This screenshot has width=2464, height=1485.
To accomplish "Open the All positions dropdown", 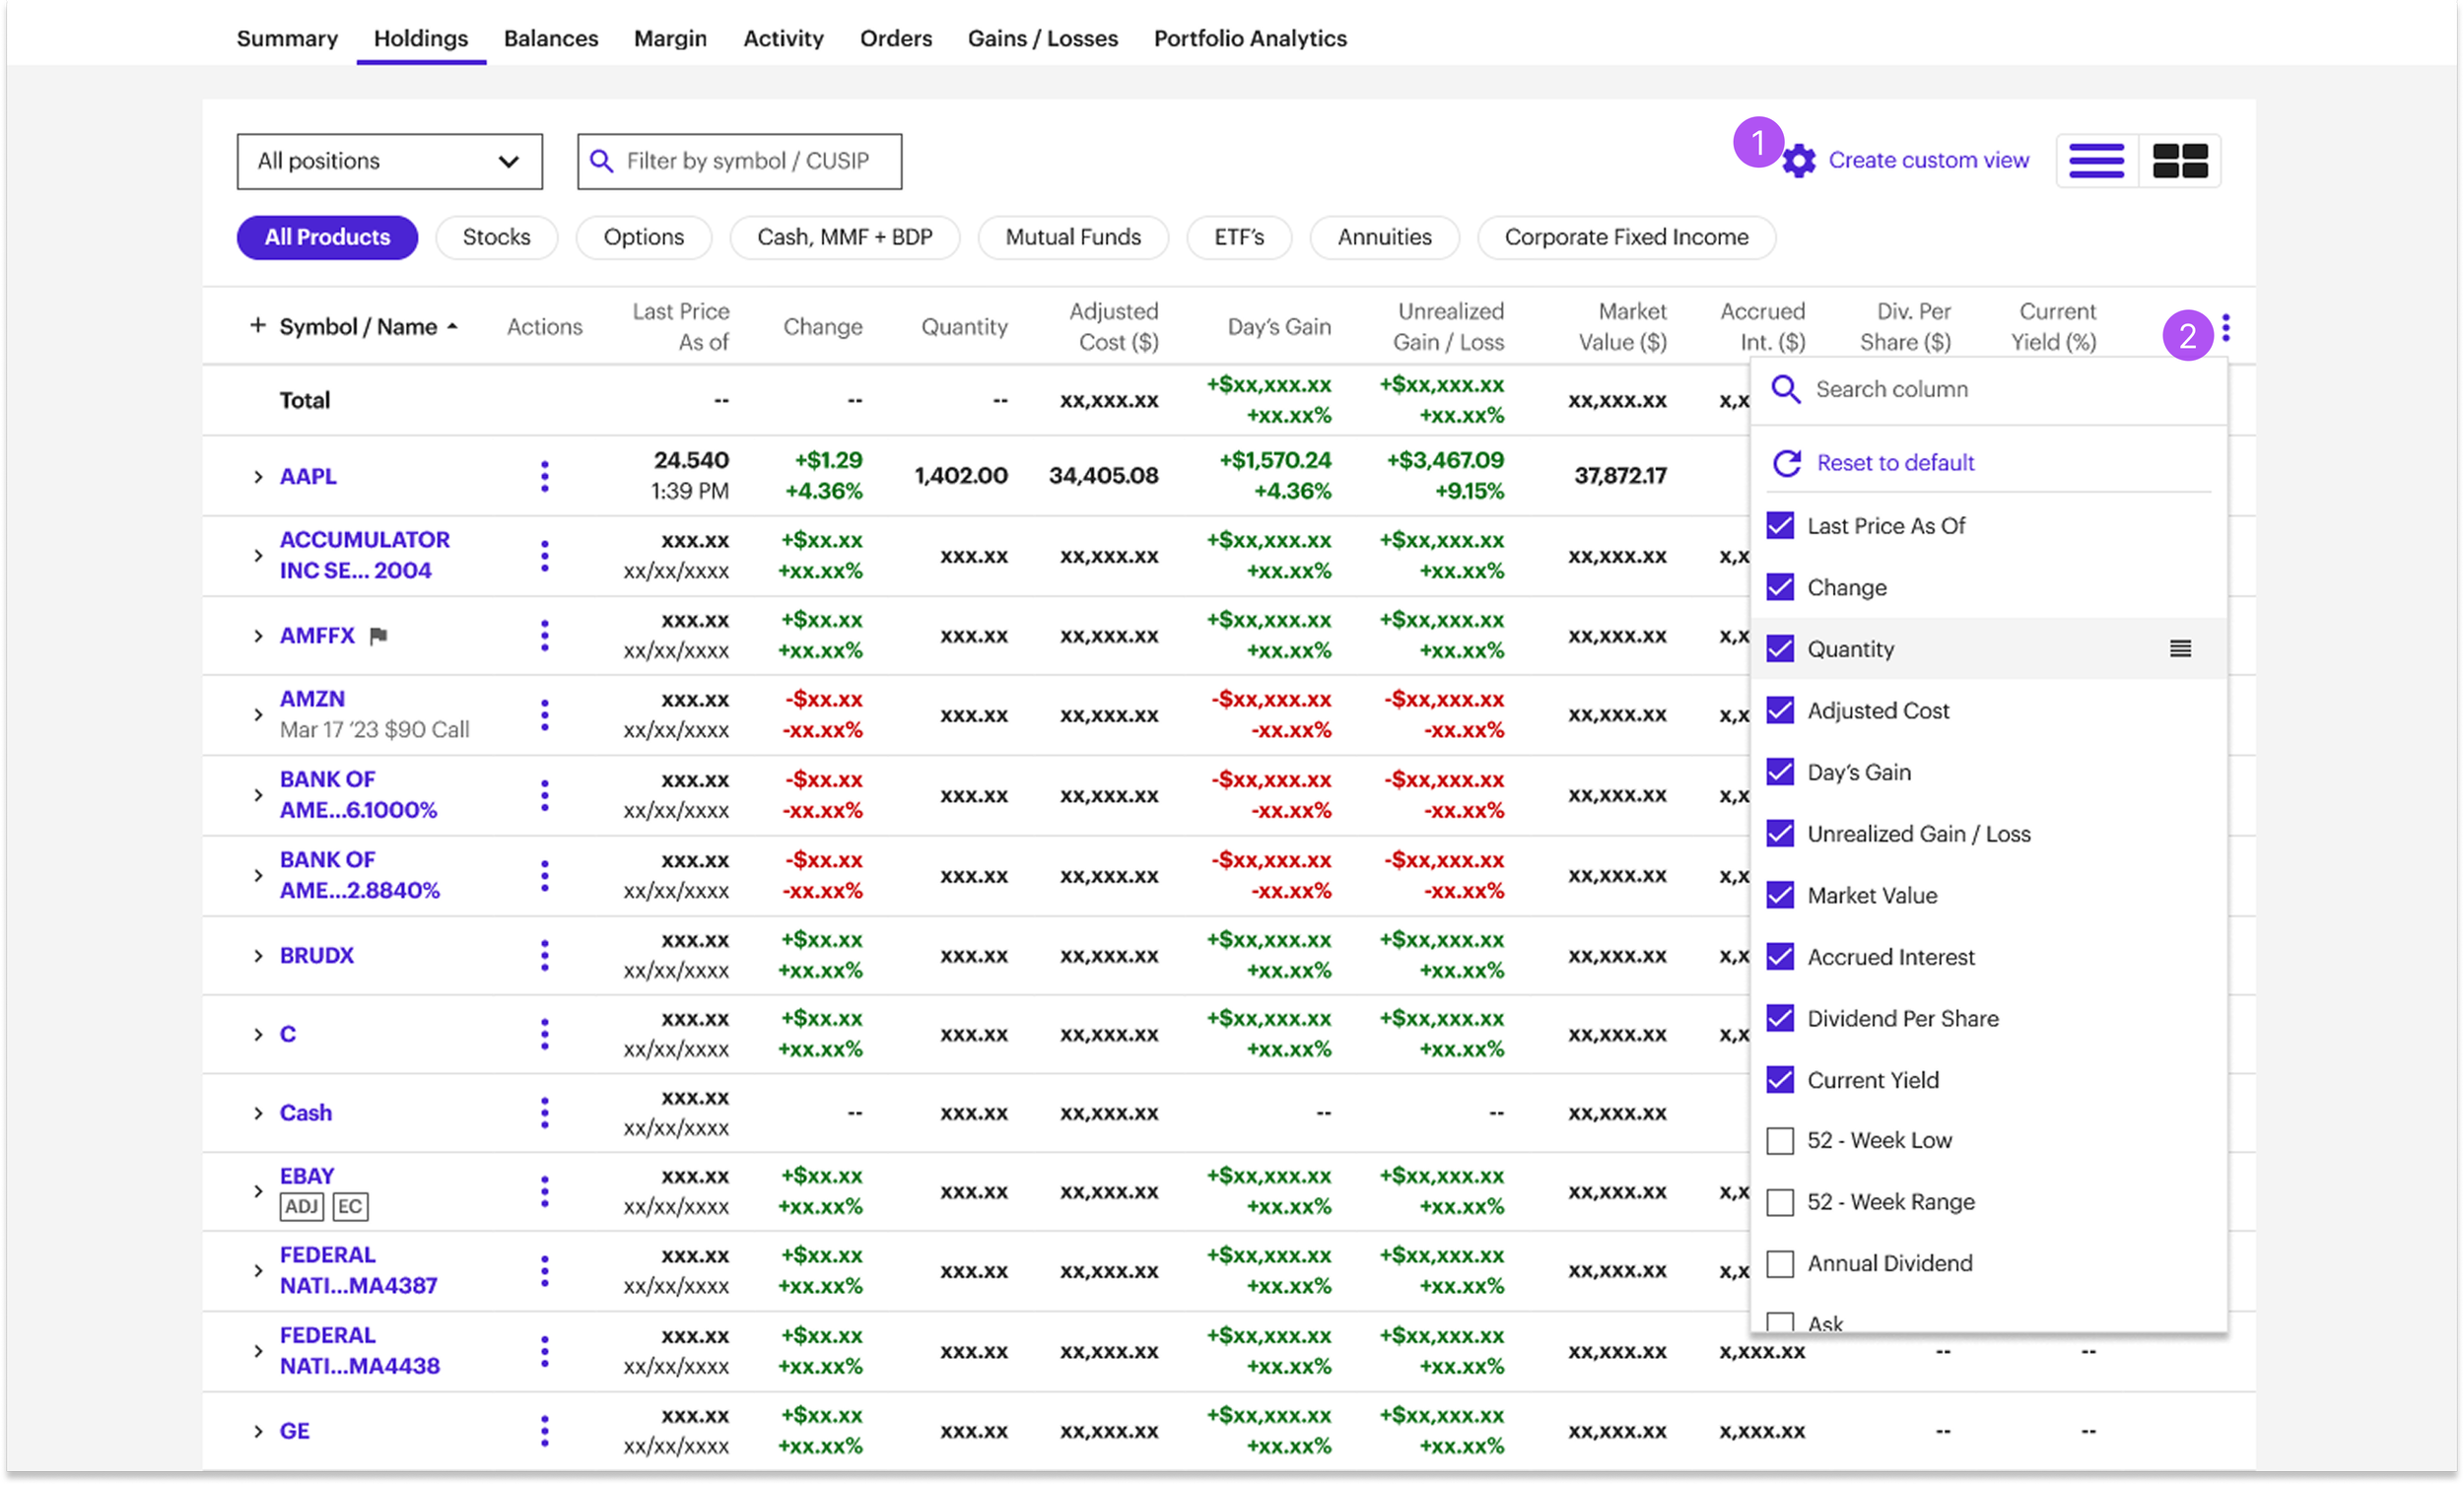I will tap(389, 161).
